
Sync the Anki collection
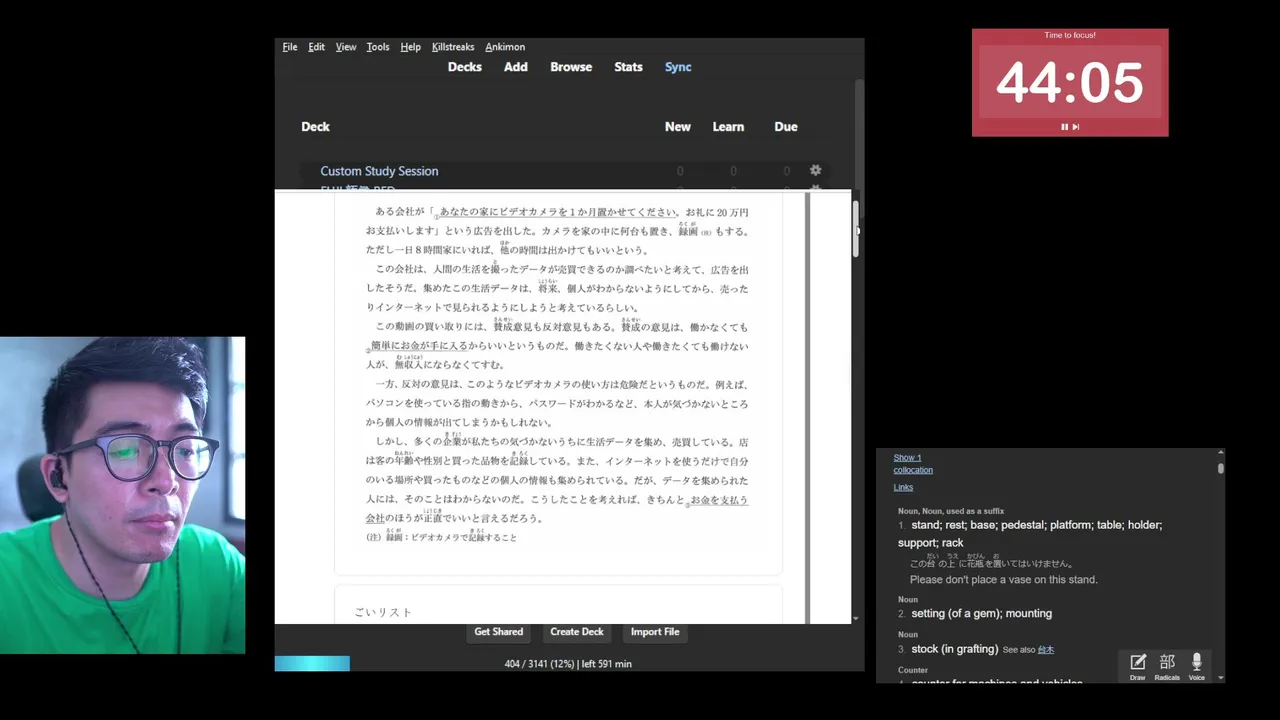pos(678,67)
